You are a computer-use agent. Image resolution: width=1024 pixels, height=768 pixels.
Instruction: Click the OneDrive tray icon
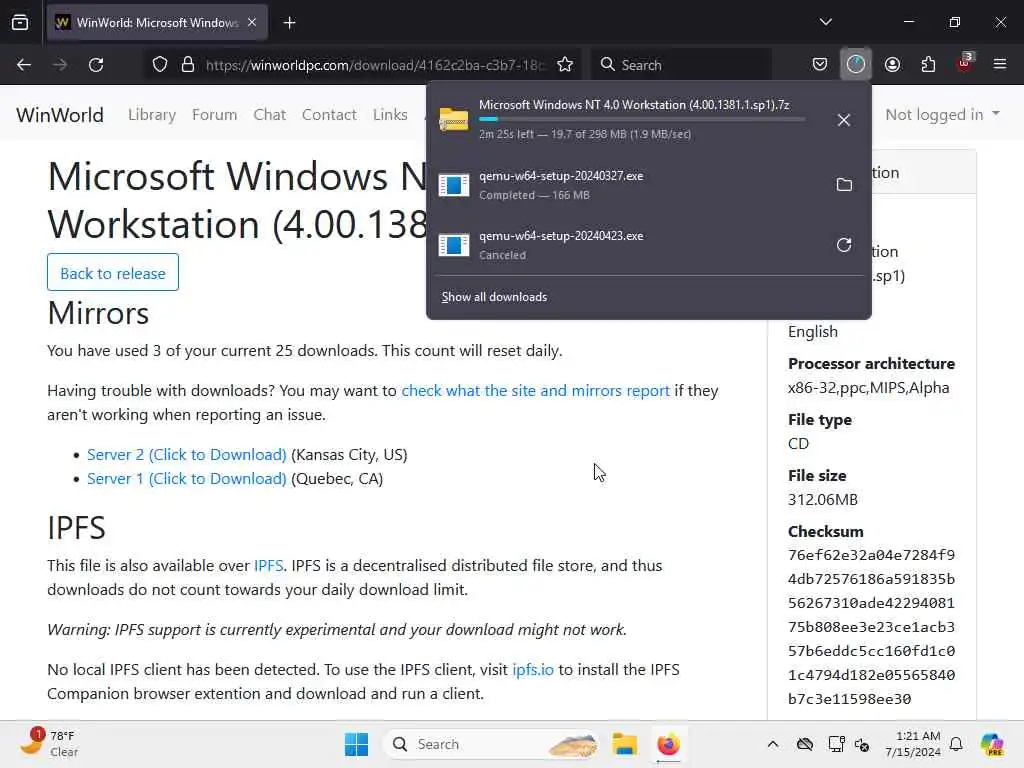point(805,744)
